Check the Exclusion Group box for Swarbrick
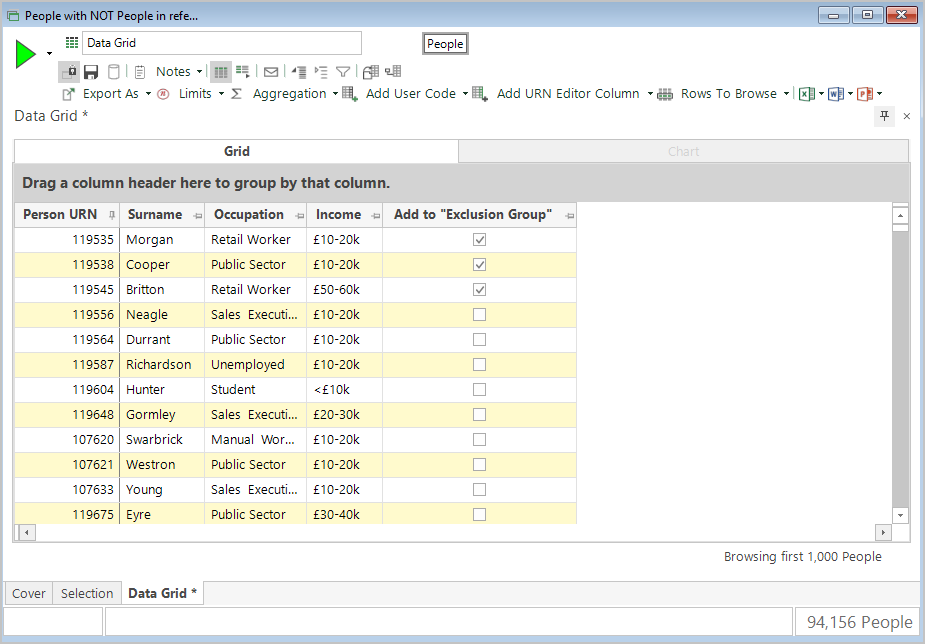This screenshot has width=925, height=644. coord(480,440)
